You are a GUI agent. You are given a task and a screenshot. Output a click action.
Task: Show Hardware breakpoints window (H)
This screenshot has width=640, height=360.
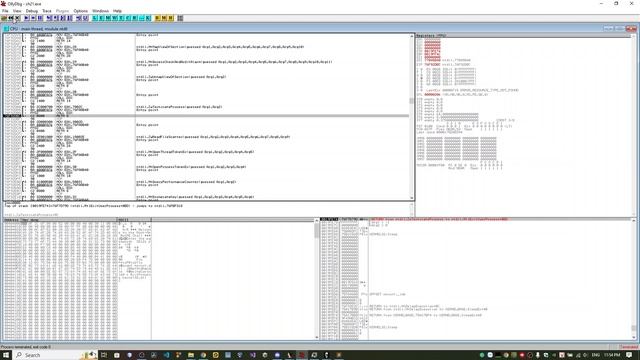(x=170, y=18)
